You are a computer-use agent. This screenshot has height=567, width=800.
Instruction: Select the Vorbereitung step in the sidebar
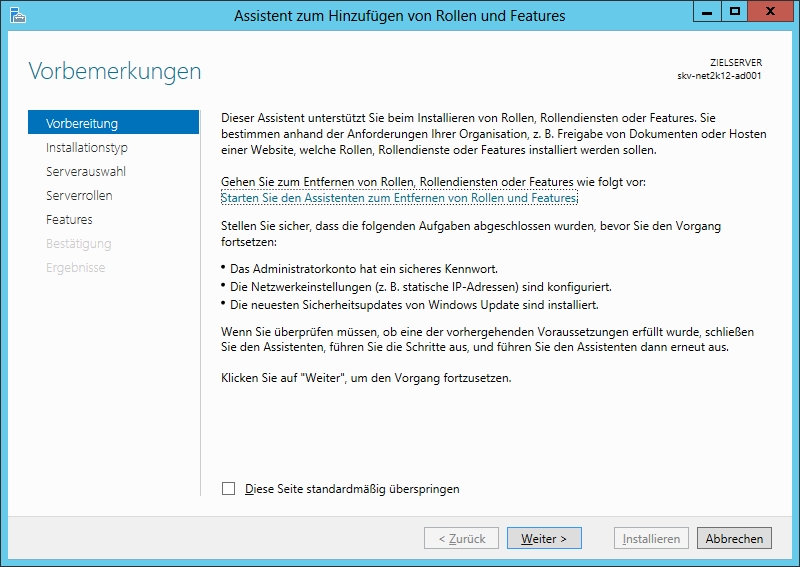pyautogui.click(x=82, y=124)
